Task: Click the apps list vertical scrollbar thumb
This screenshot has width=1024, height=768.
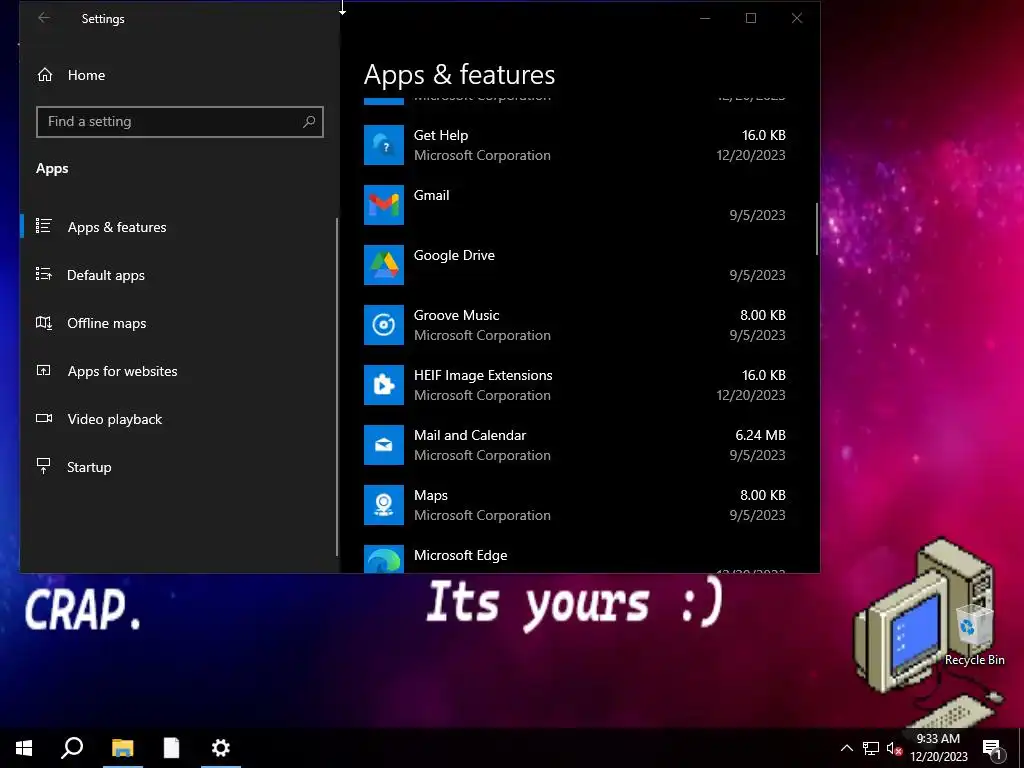Action: click(x=816, y=229)
